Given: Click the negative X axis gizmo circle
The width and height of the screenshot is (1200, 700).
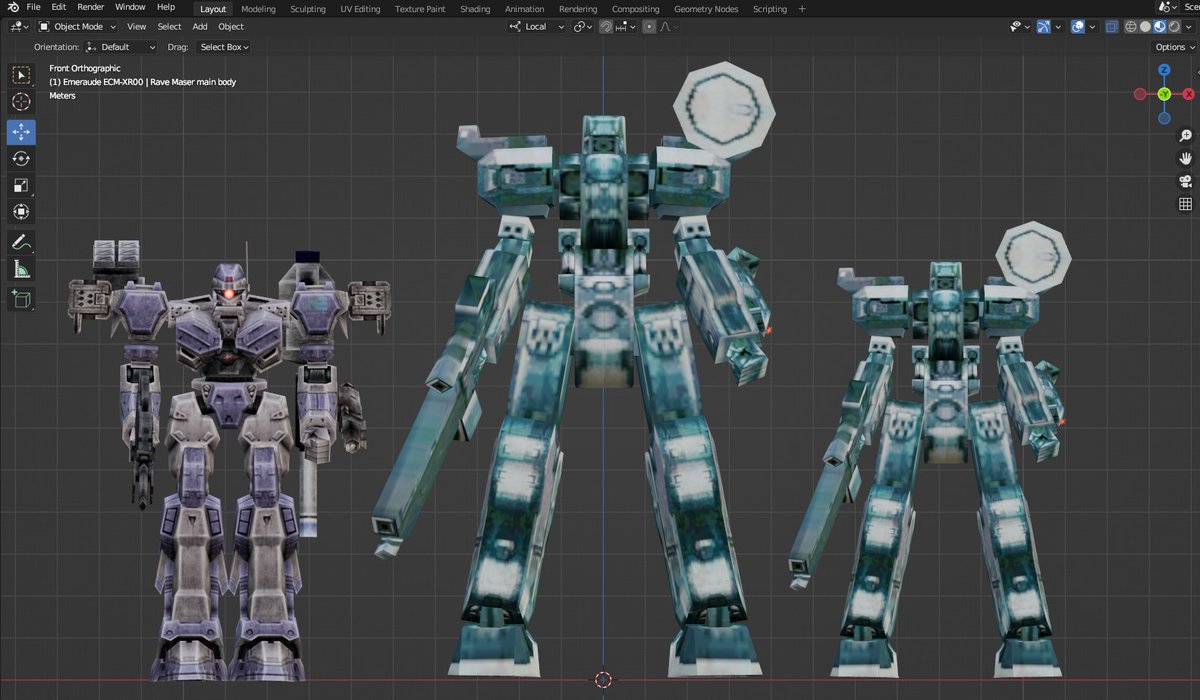Looking at the screenshot, I should point(1140,94).
